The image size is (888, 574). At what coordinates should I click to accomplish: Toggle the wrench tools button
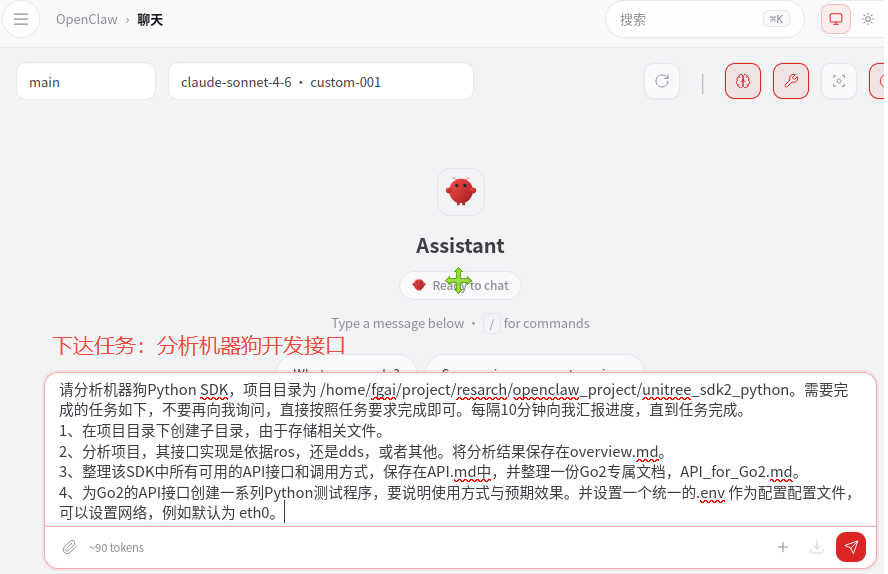pos(791,81)
